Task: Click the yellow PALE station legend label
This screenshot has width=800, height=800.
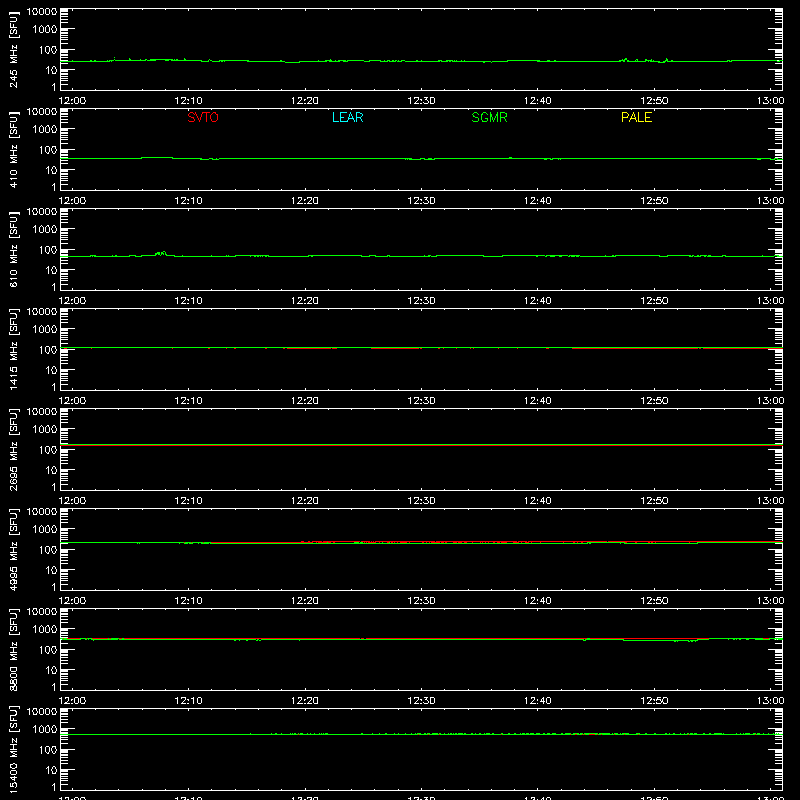Action: point(636,117)
